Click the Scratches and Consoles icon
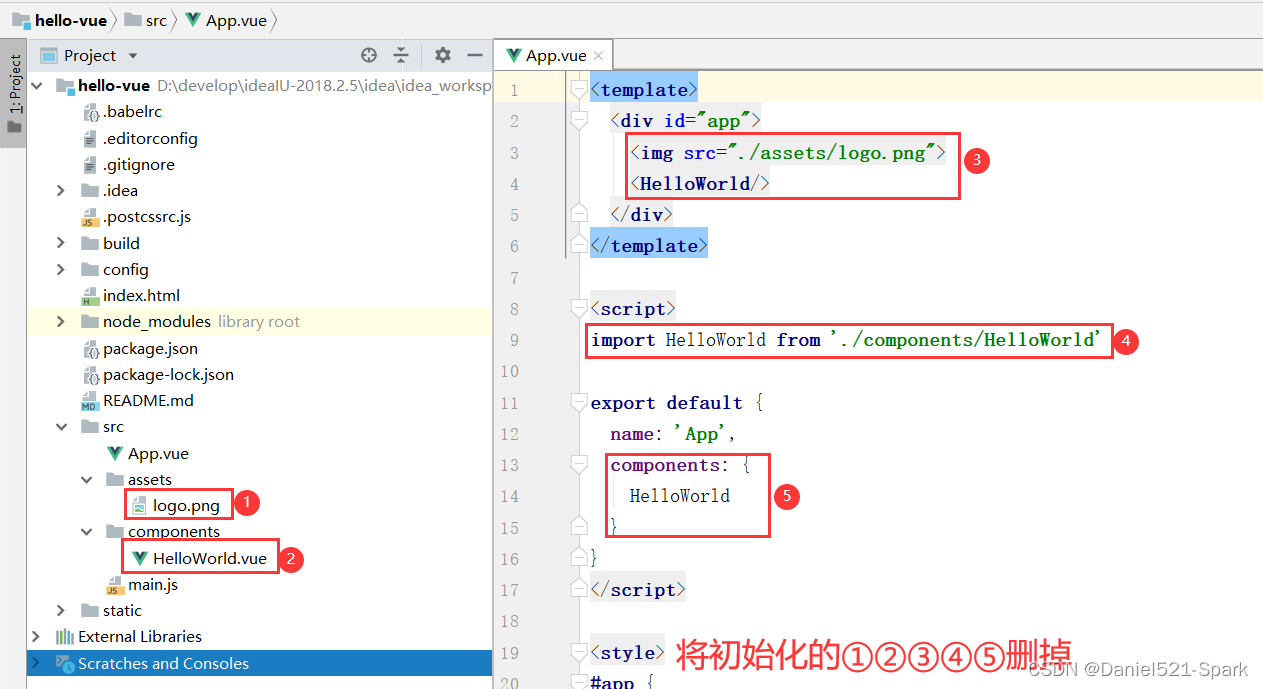 (65, 663)
